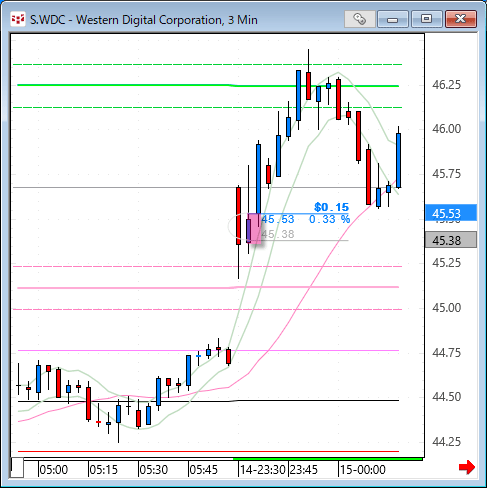Click the red CQG chart window icon
487x488 pixels.
click(x=18, y=19)
